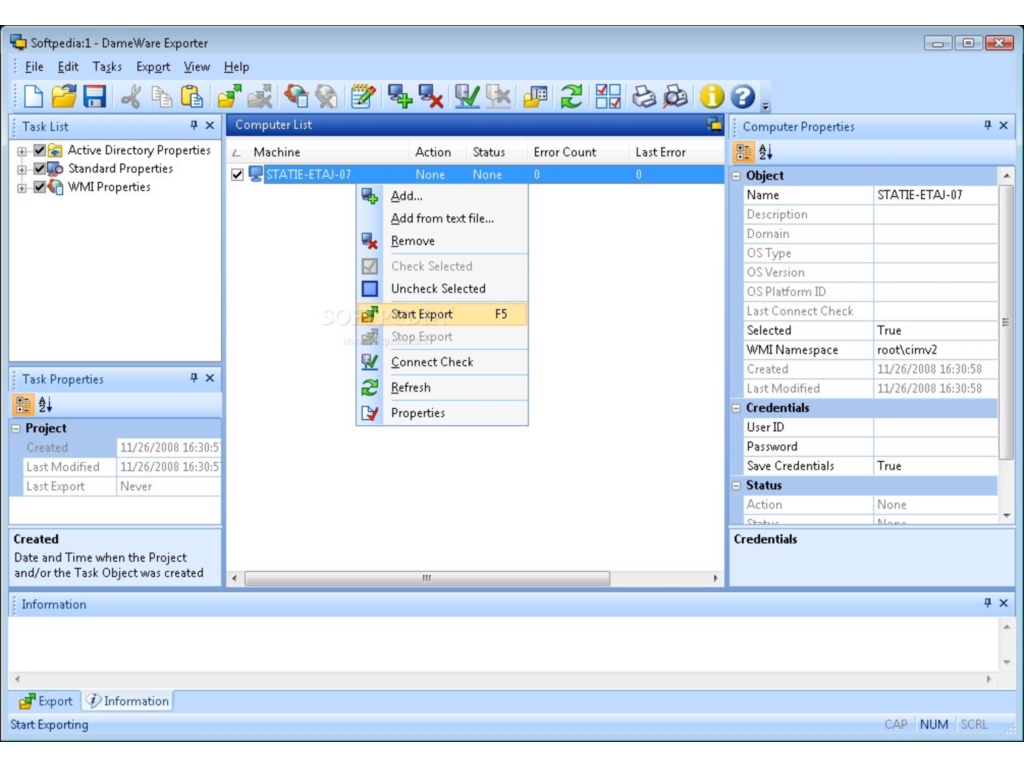Pin the Task List panel
Viewport: 1024px width, 768px height.
pos(194,125)
